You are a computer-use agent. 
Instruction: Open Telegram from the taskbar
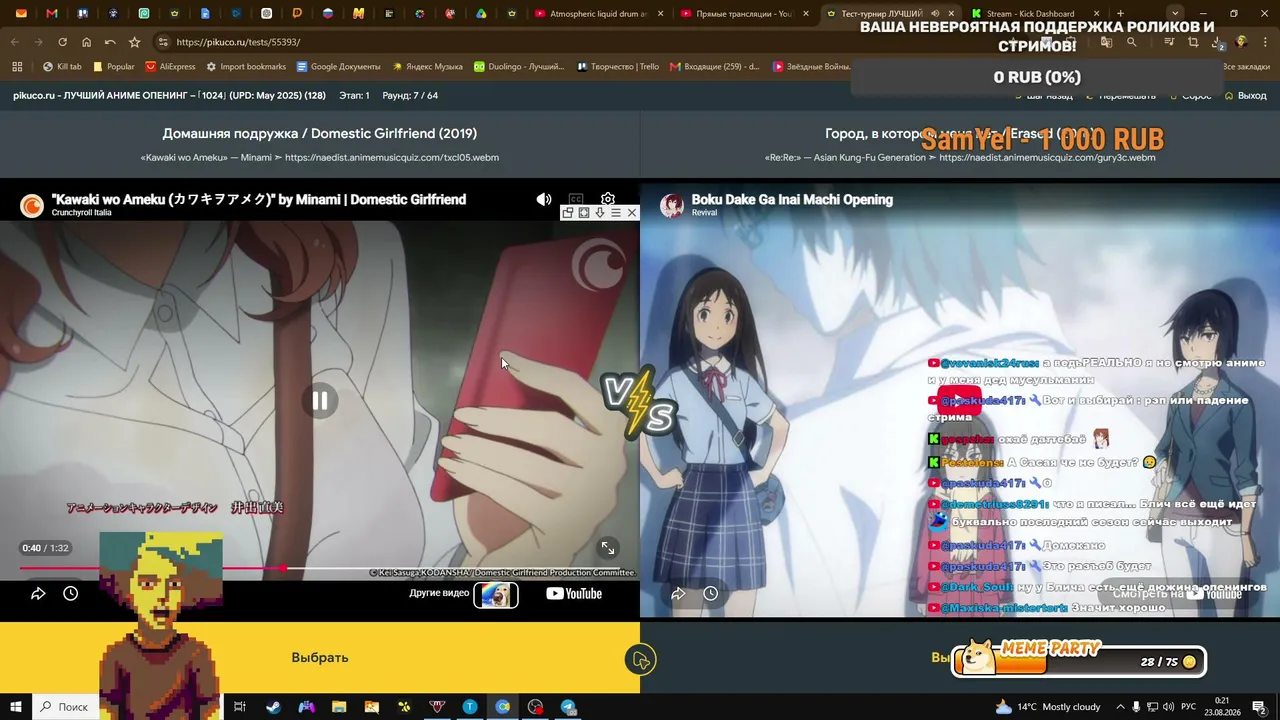(568, 707)
